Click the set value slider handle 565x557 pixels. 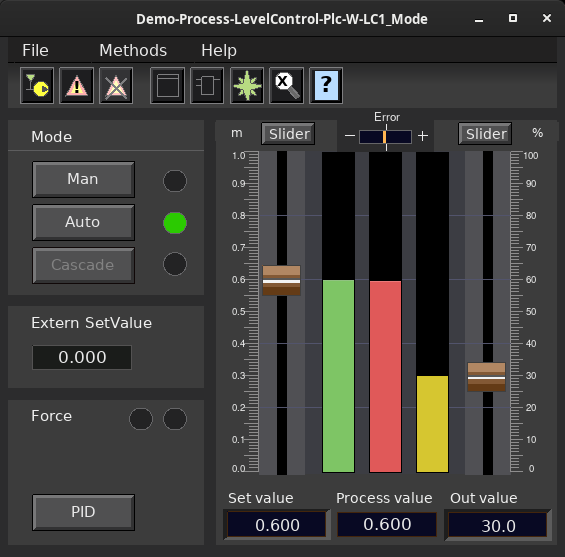(281, 281)
